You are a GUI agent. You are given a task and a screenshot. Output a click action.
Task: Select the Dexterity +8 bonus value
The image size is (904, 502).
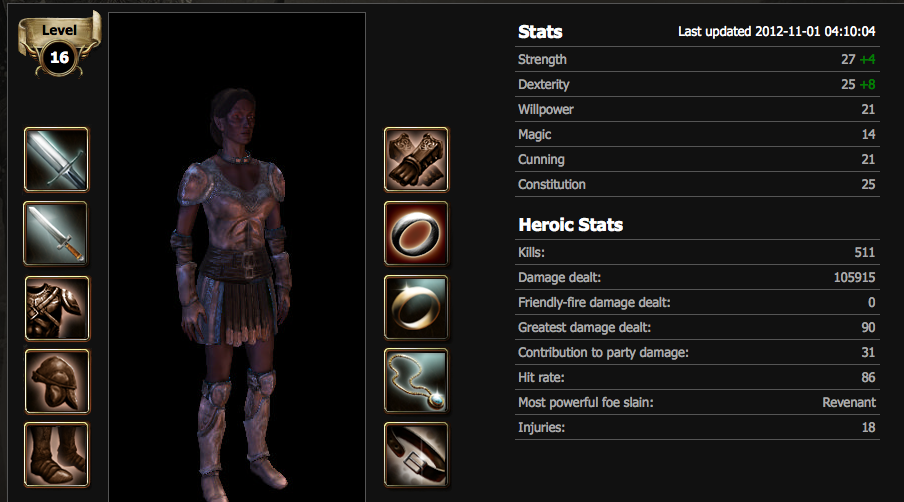867,84
